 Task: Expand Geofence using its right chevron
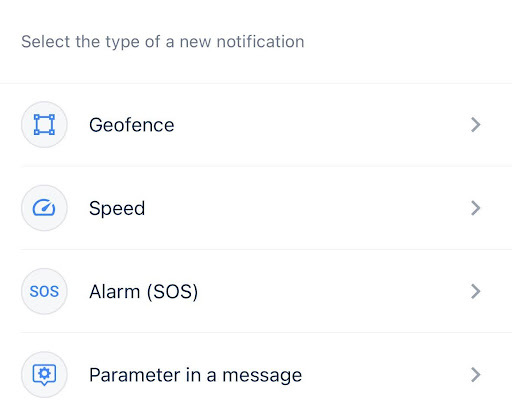476,125
